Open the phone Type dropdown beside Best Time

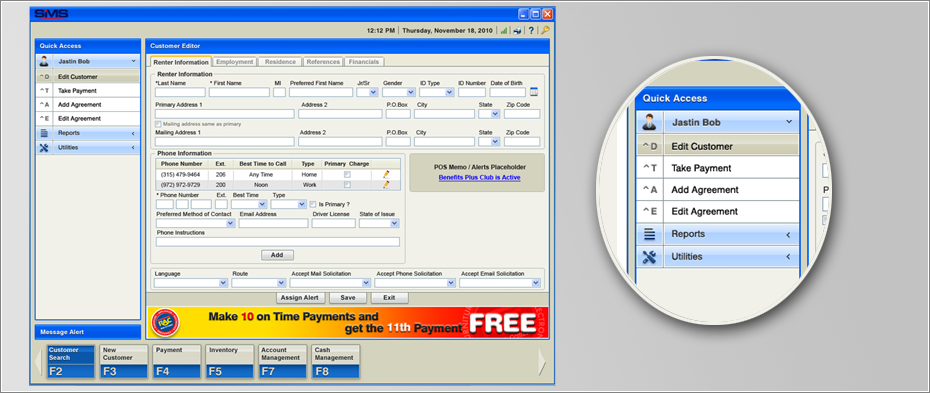pyautogui.click(x=288, y=204)
